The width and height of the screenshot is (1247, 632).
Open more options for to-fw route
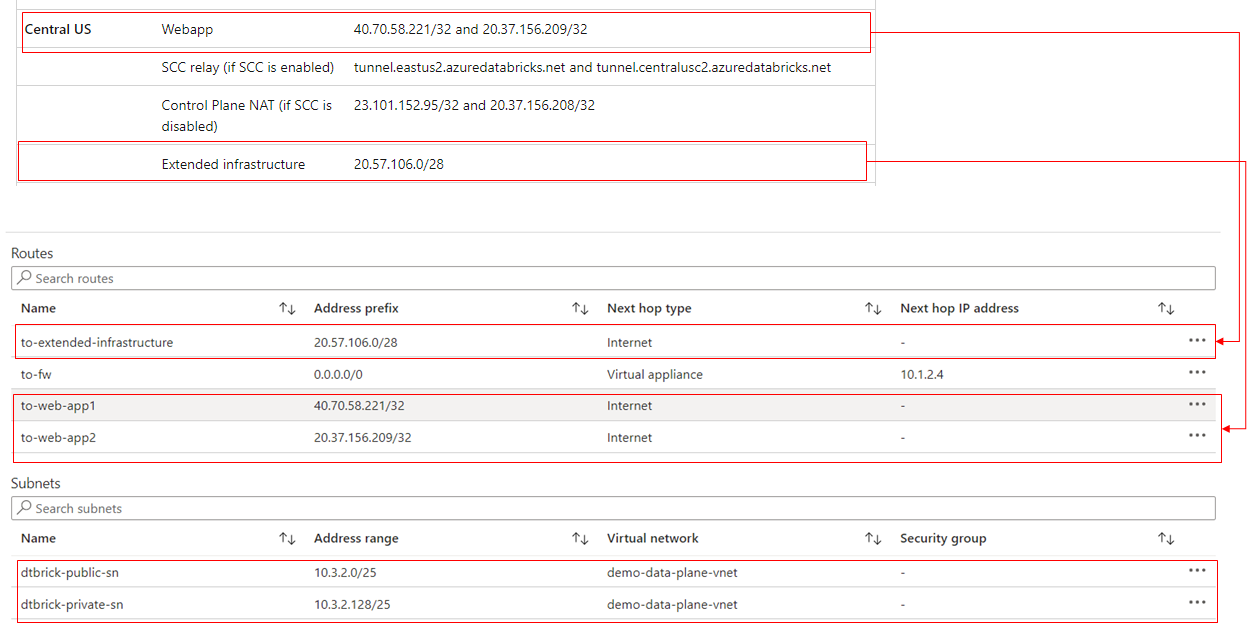coord(1197,373)
